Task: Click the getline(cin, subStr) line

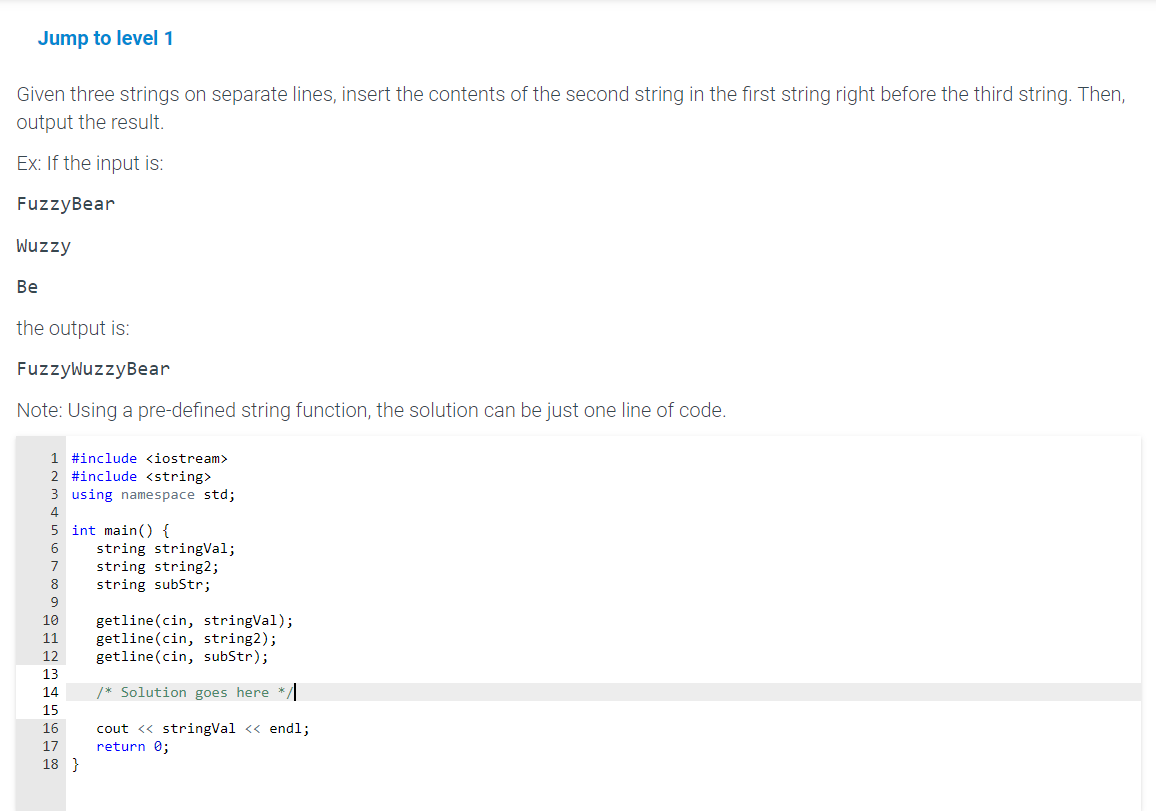Action: pyautogui.click(x=182, y=656)
